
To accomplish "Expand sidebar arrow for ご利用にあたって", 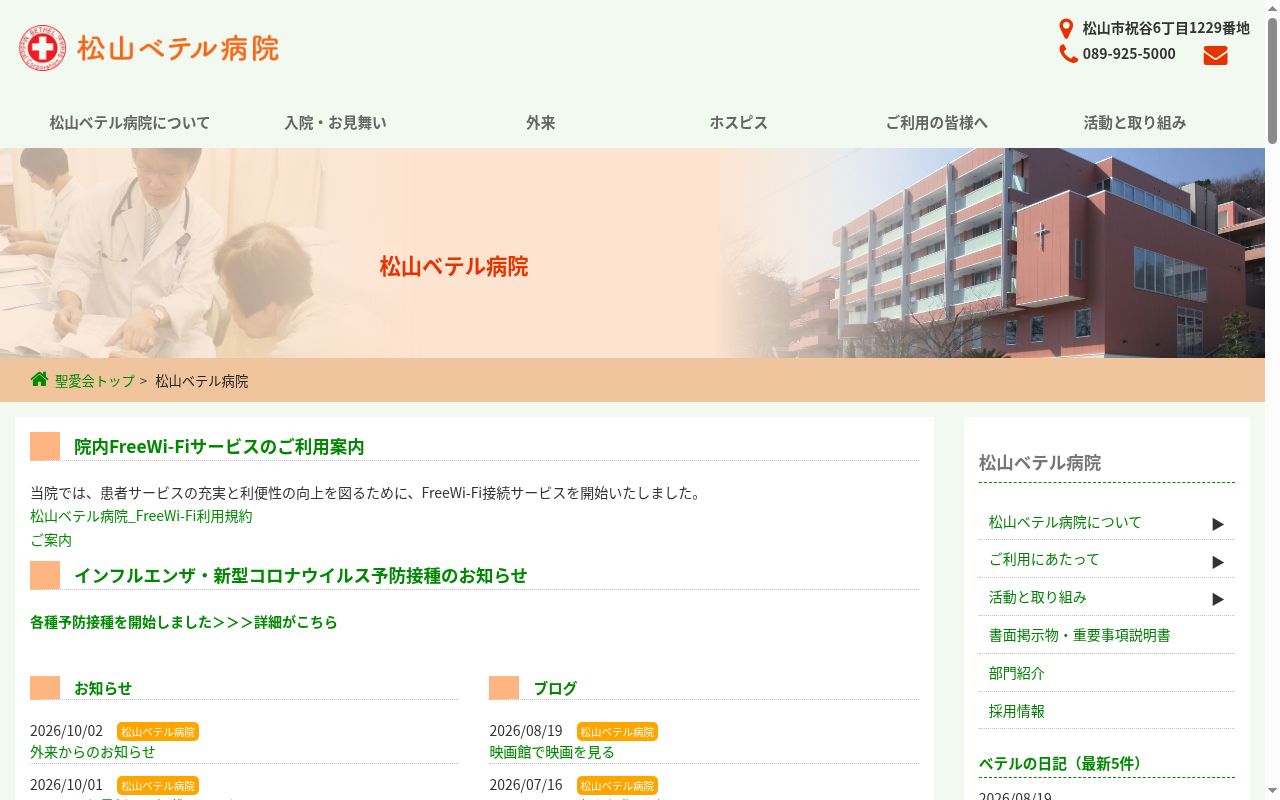I will [x=1218, y=562].
